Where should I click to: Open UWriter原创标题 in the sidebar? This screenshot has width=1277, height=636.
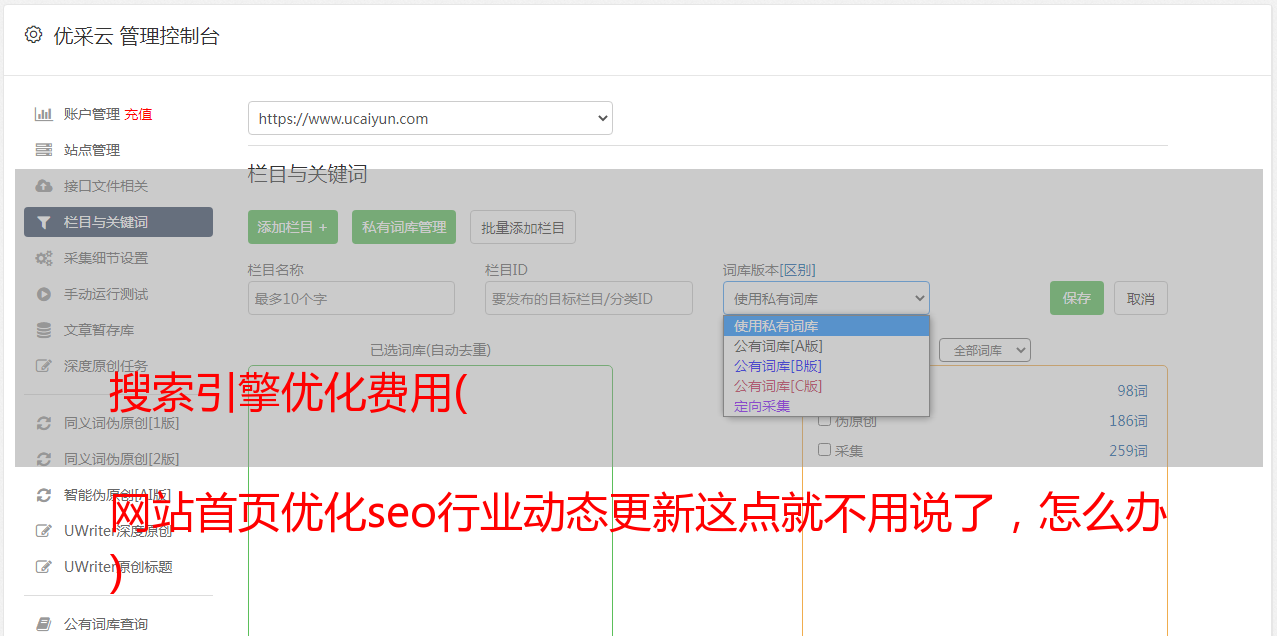coord(118,567)
